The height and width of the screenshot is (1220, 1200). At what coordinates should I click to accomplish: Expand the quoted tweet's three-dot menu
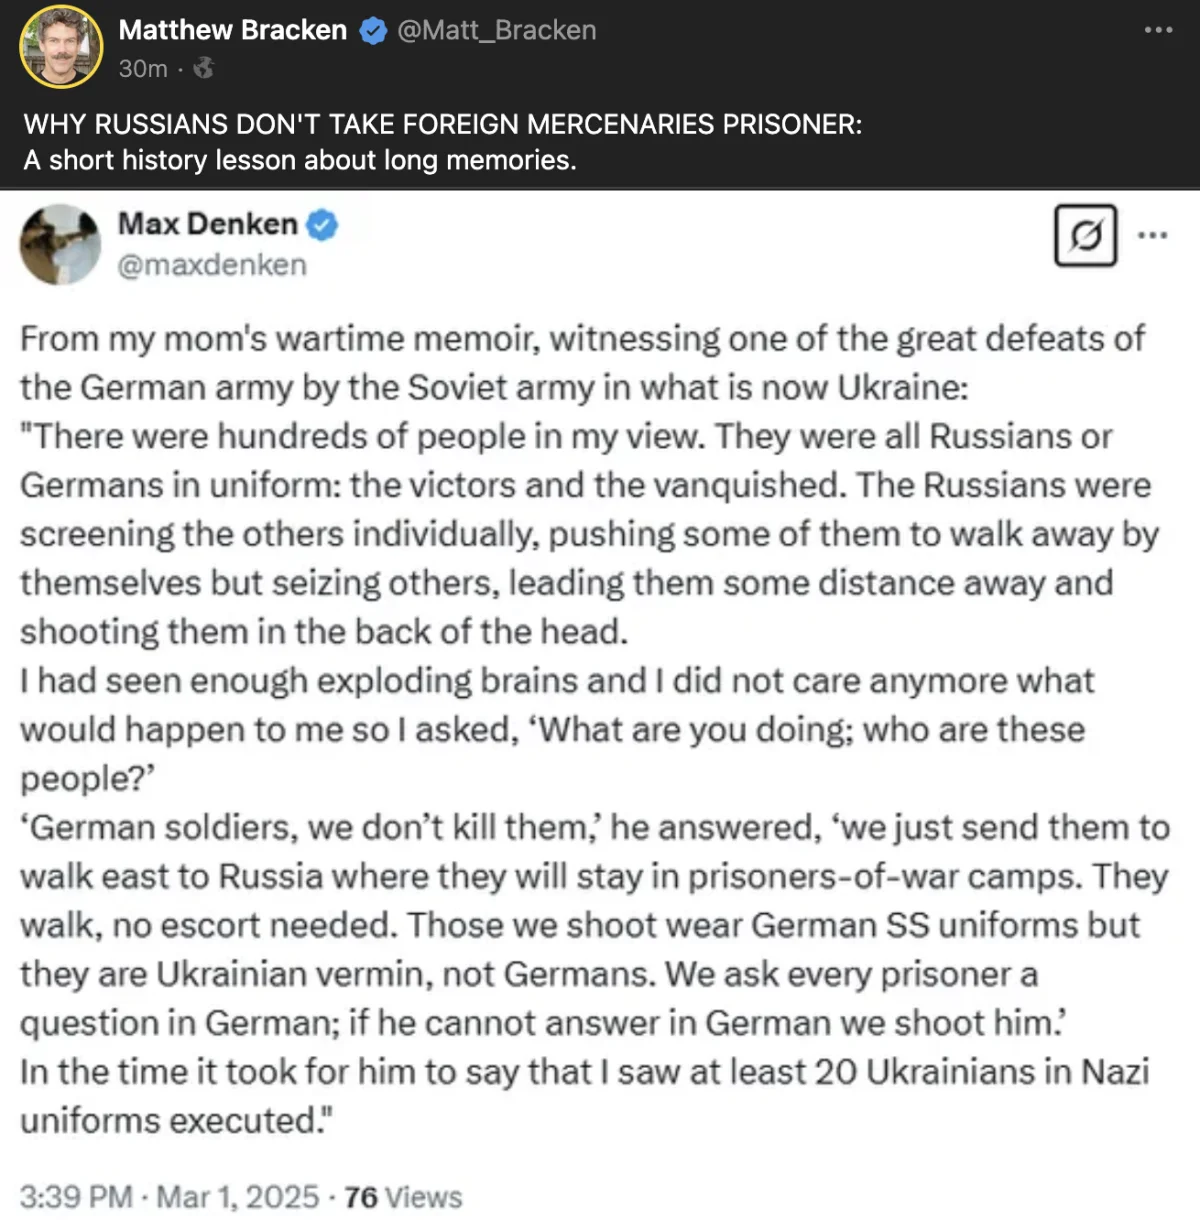(1152, 236)
